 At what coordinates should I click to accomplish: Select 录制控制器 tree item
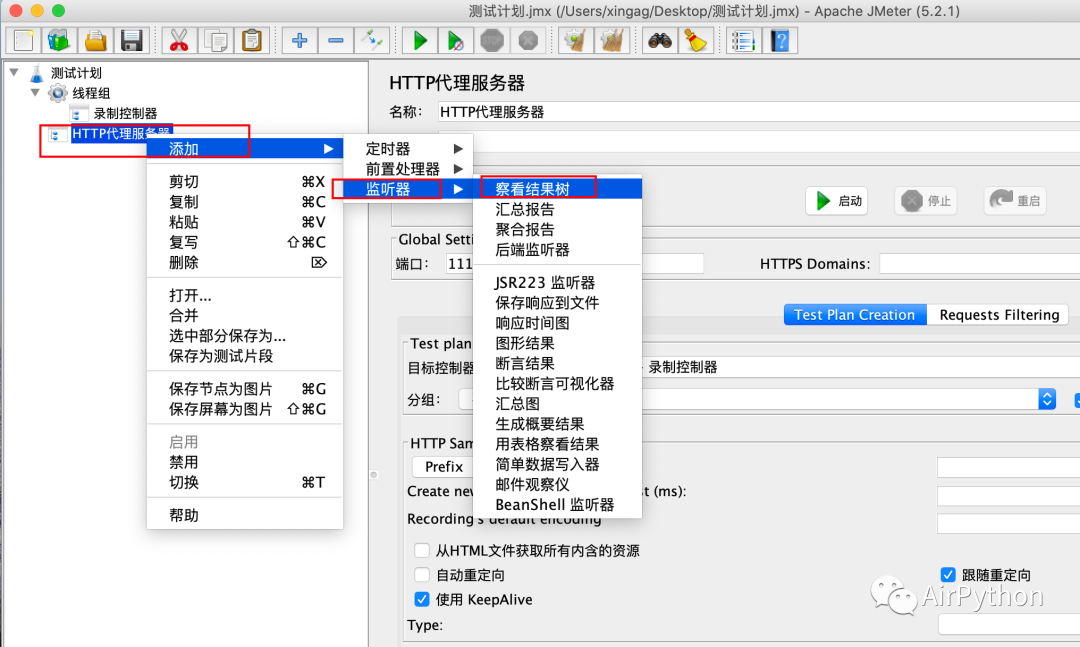(125, 114)
